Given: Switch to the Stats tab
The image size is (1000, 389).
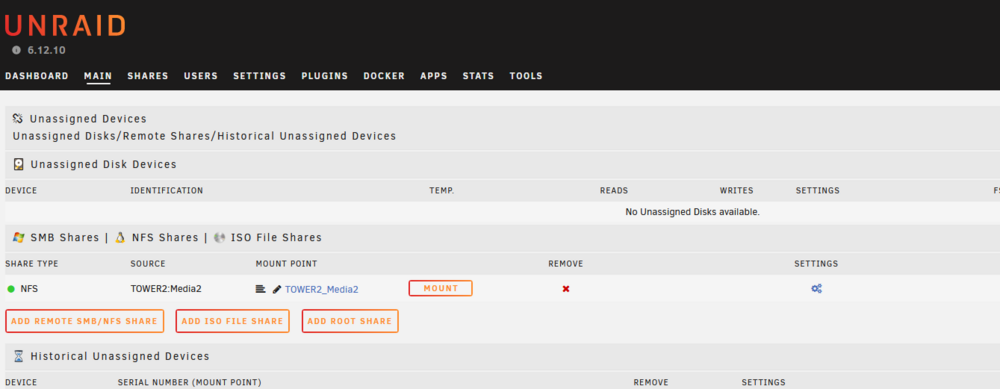Looking at the screenshot, I should (478, 76).
